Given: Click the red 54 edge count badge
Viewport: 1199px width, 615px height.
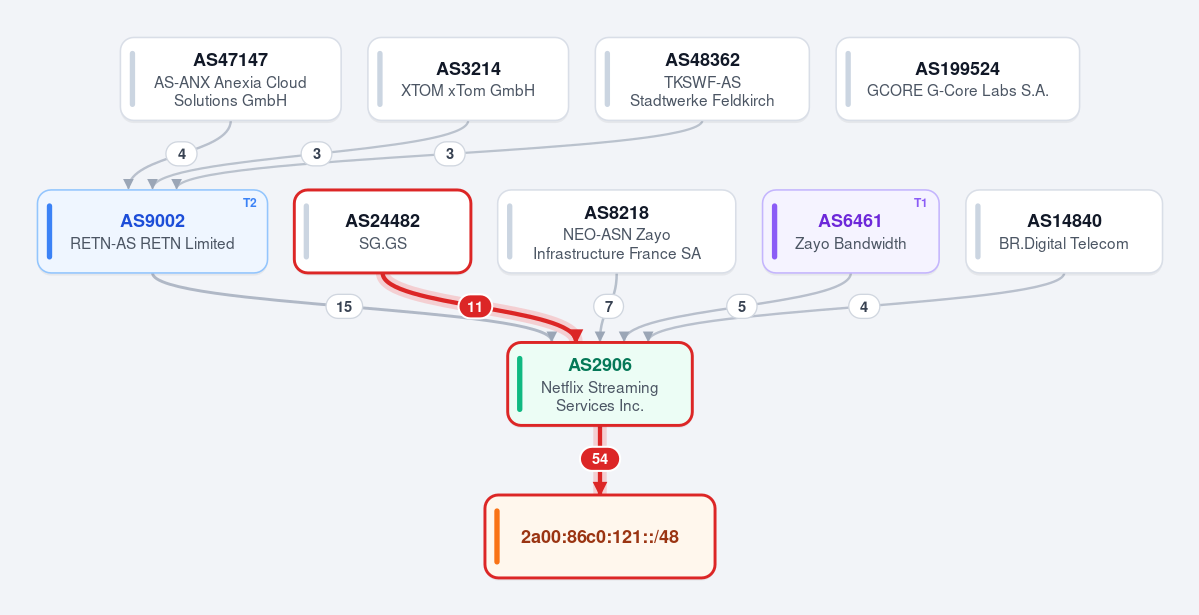Looking at the screenshot, I should pyautogui.click(x=600, y=459).
